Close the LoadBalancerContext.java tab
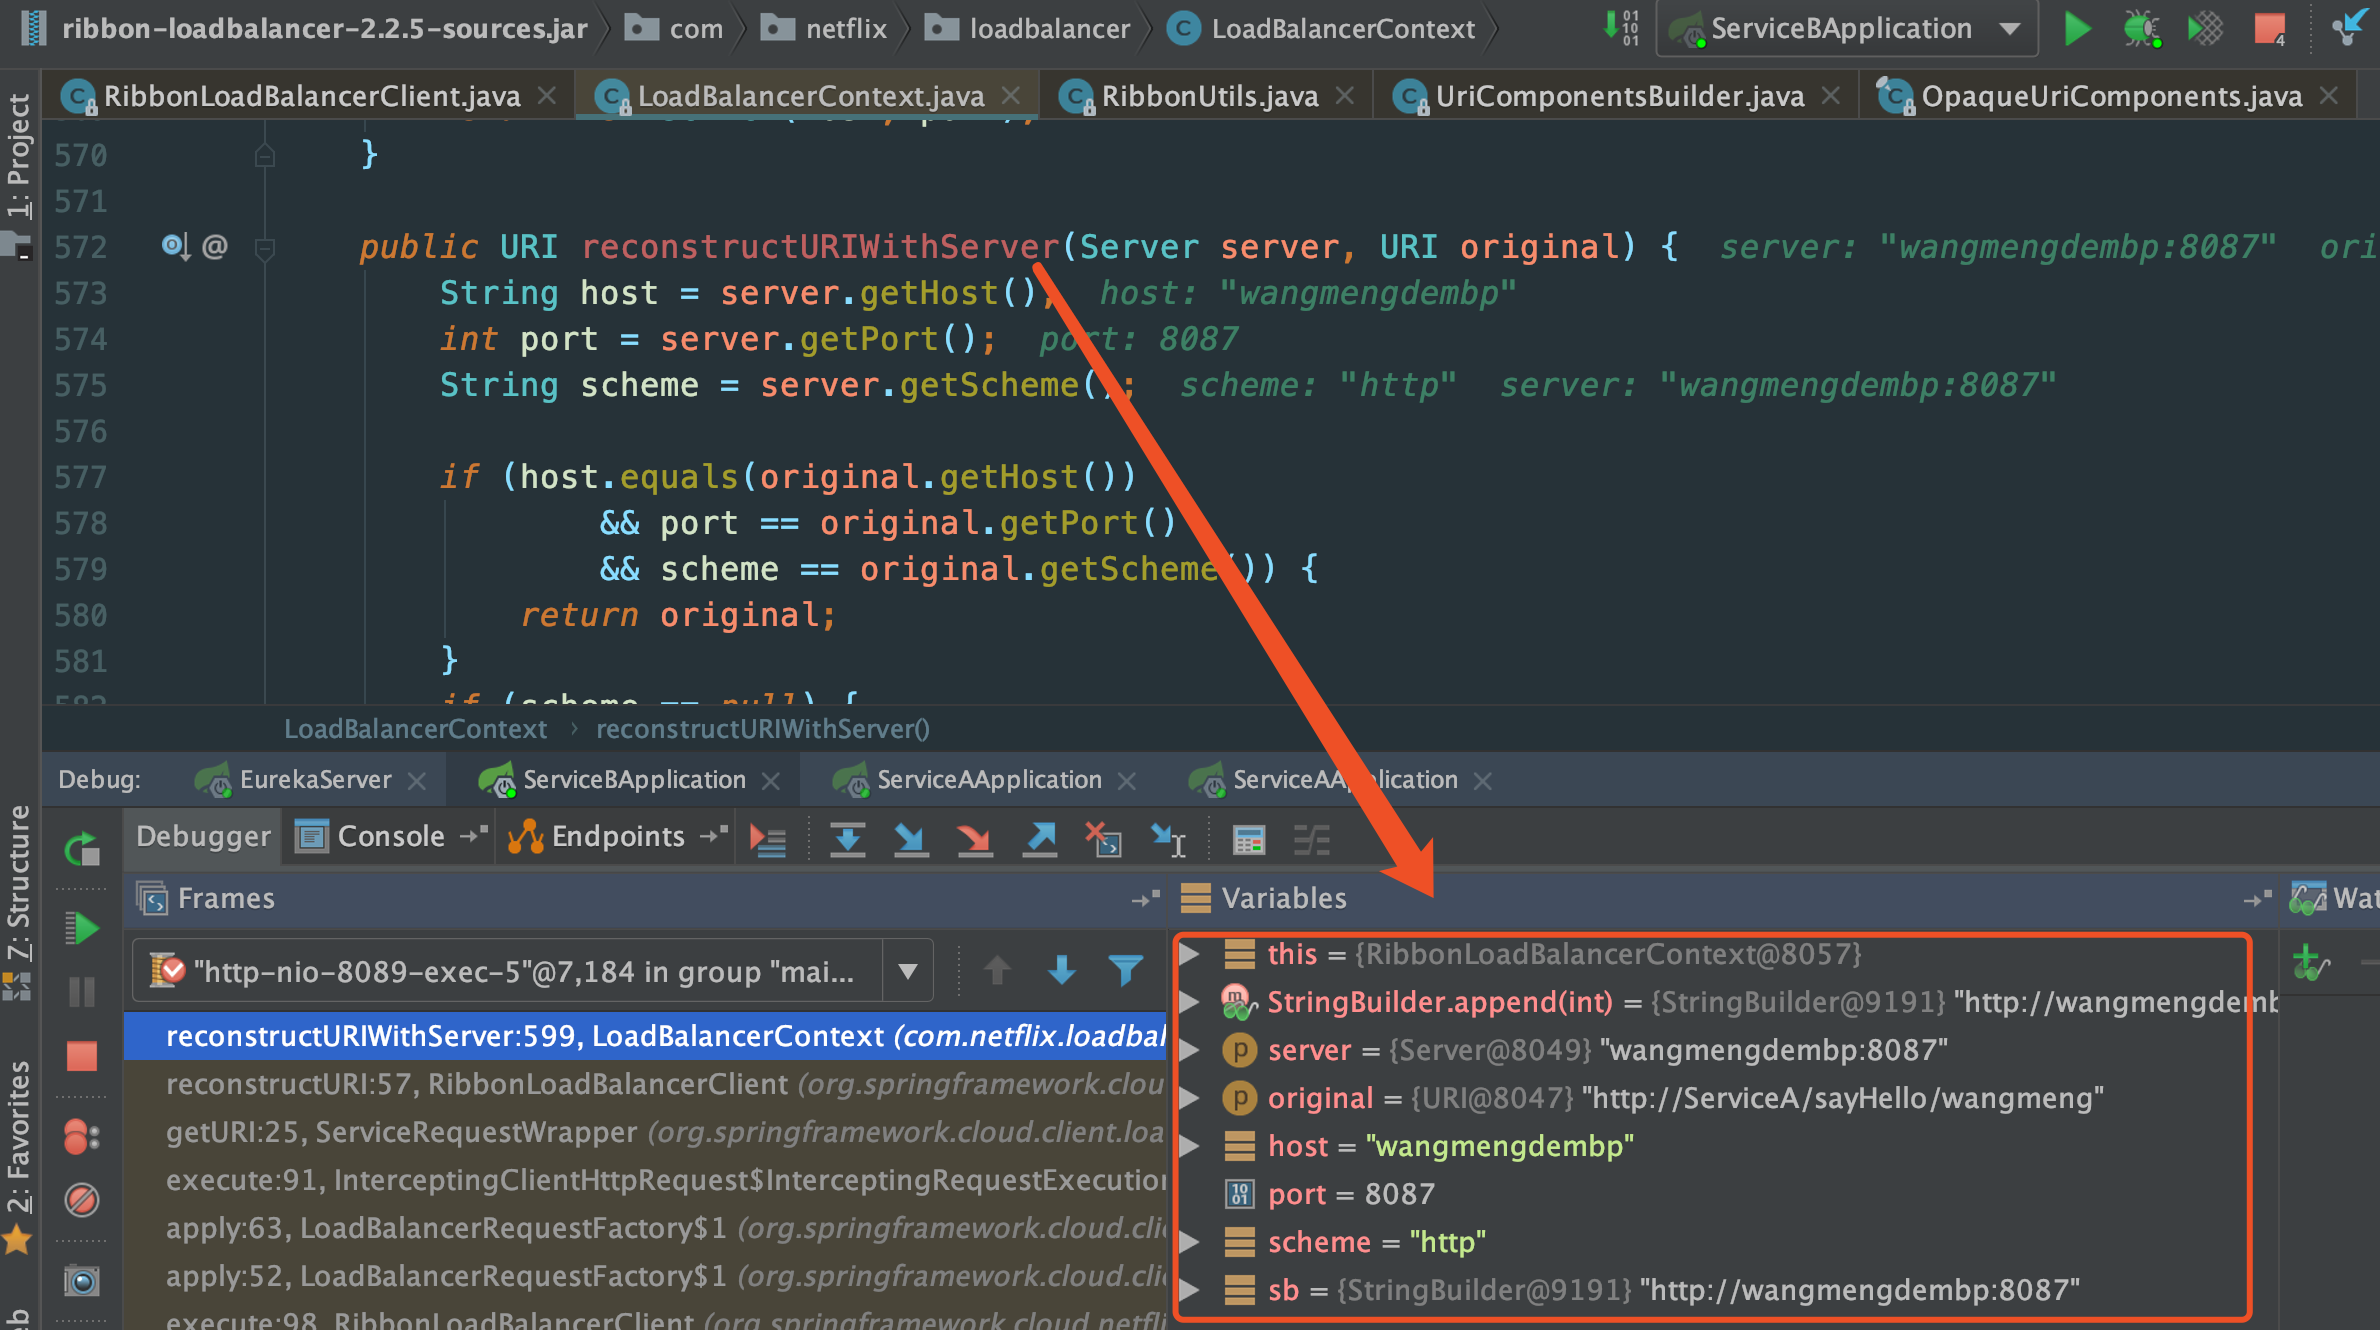 (1011, 95)
